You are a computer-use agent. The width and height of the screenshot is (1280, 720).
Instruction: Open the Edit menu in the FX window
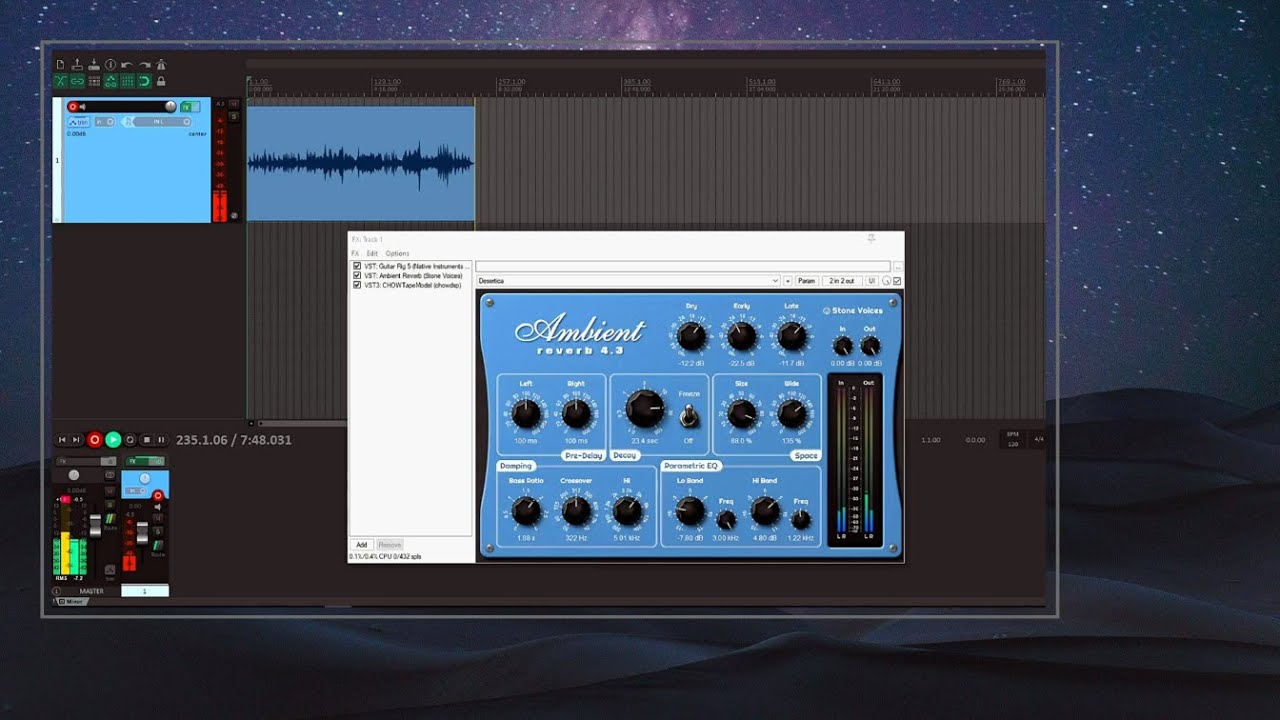pyautogui.click(x=372, y=254)
